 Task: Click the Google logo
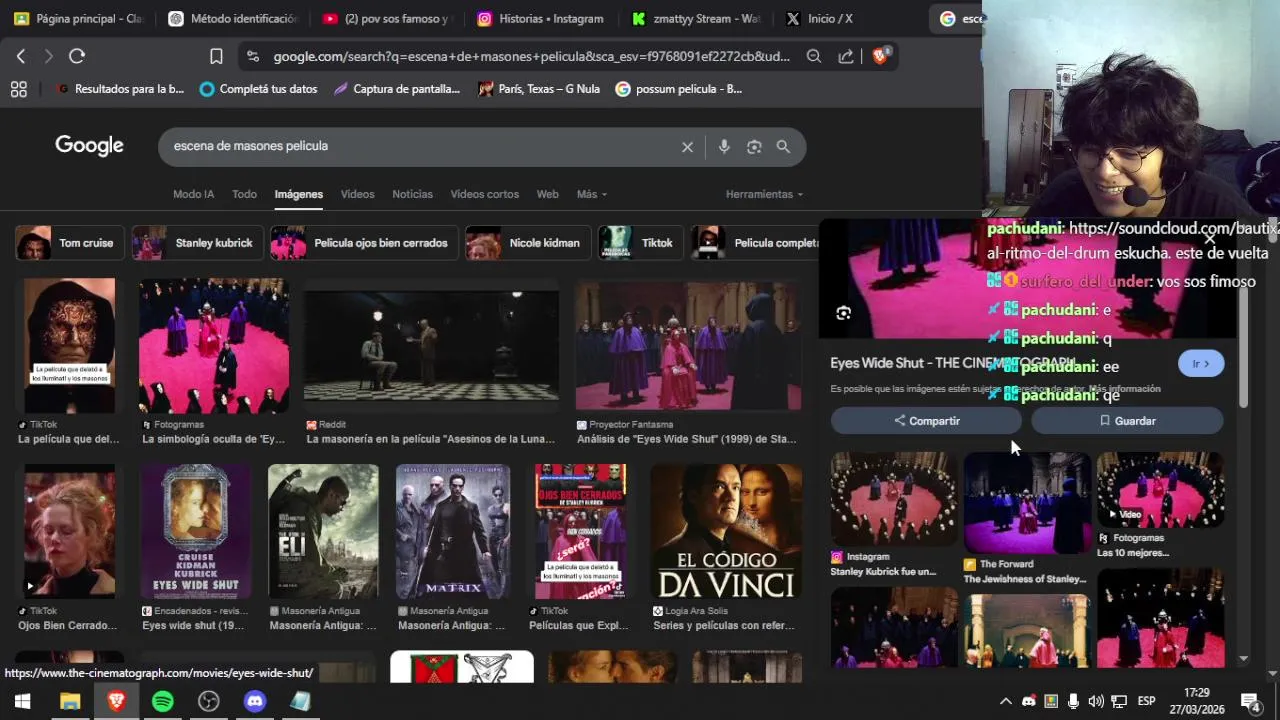[89, 146]
